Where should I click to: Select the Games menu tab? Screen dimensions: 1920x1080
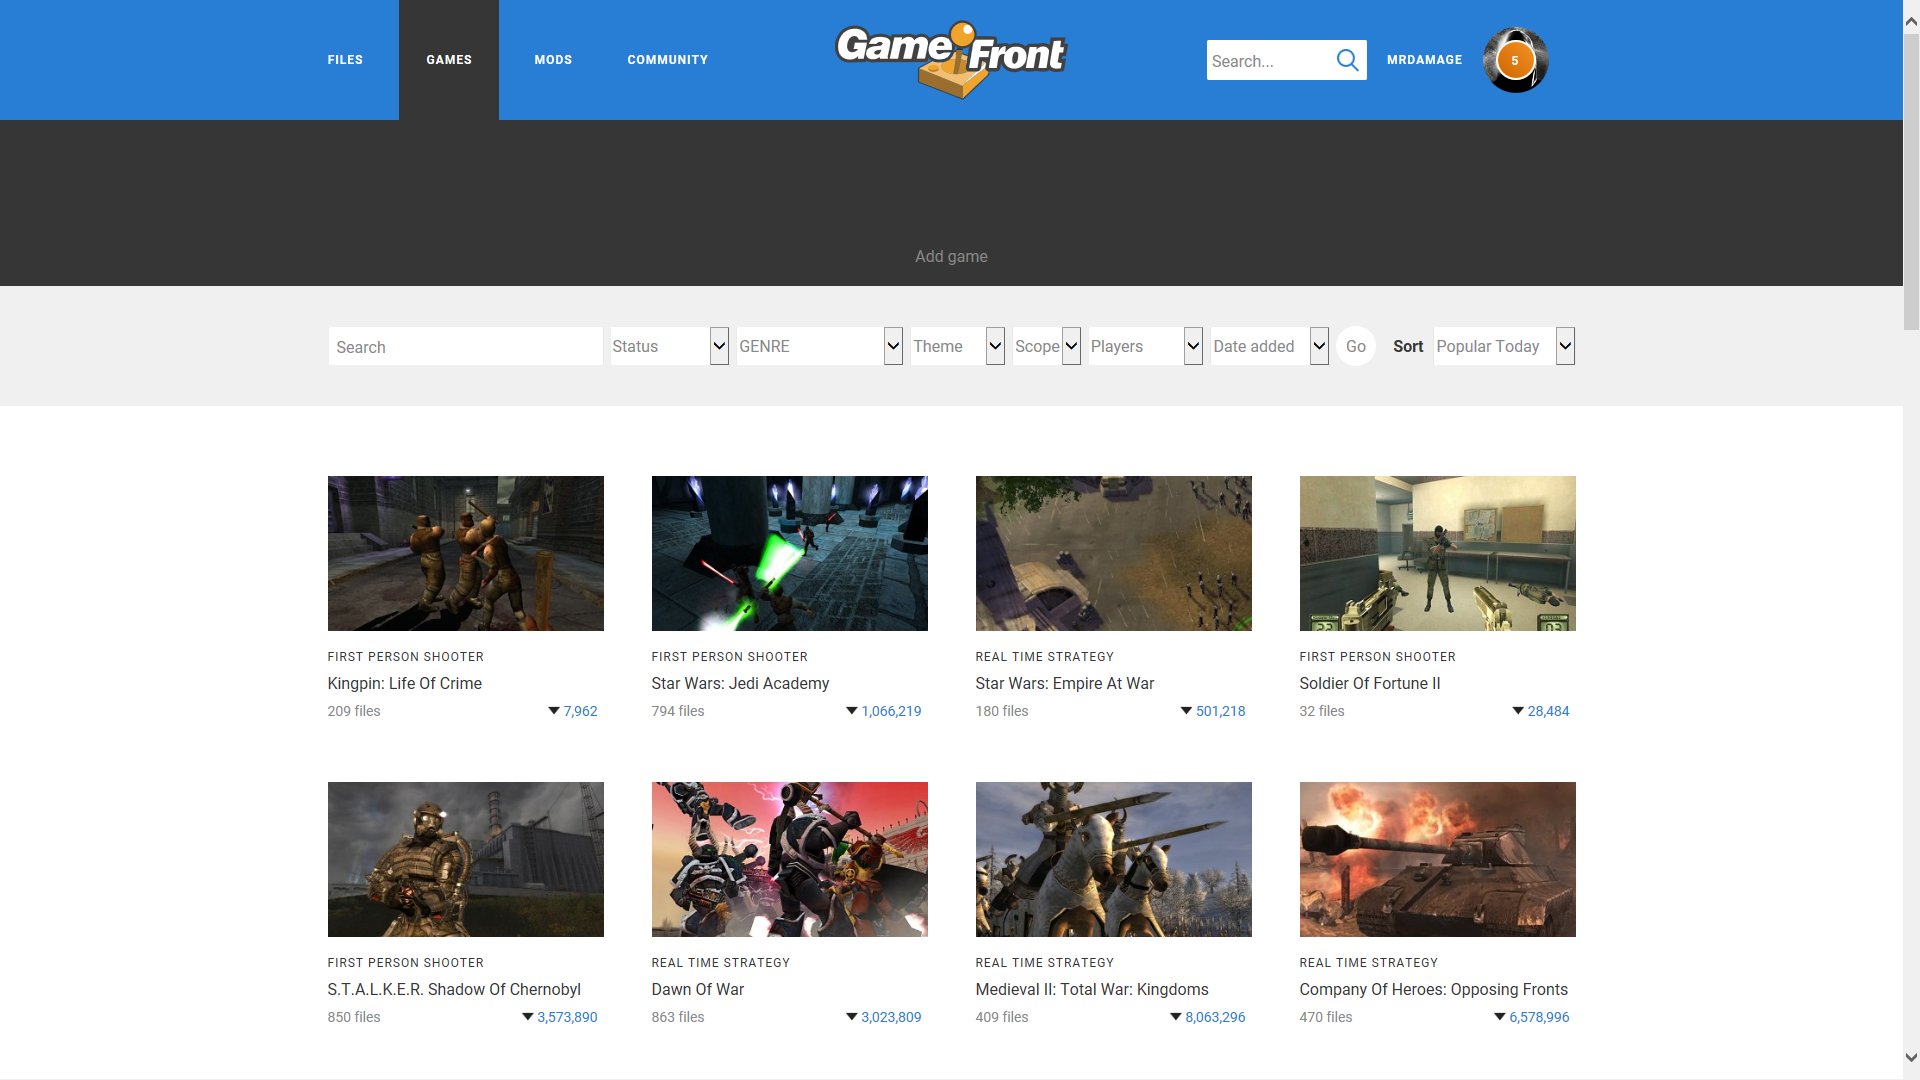point(449,60)
